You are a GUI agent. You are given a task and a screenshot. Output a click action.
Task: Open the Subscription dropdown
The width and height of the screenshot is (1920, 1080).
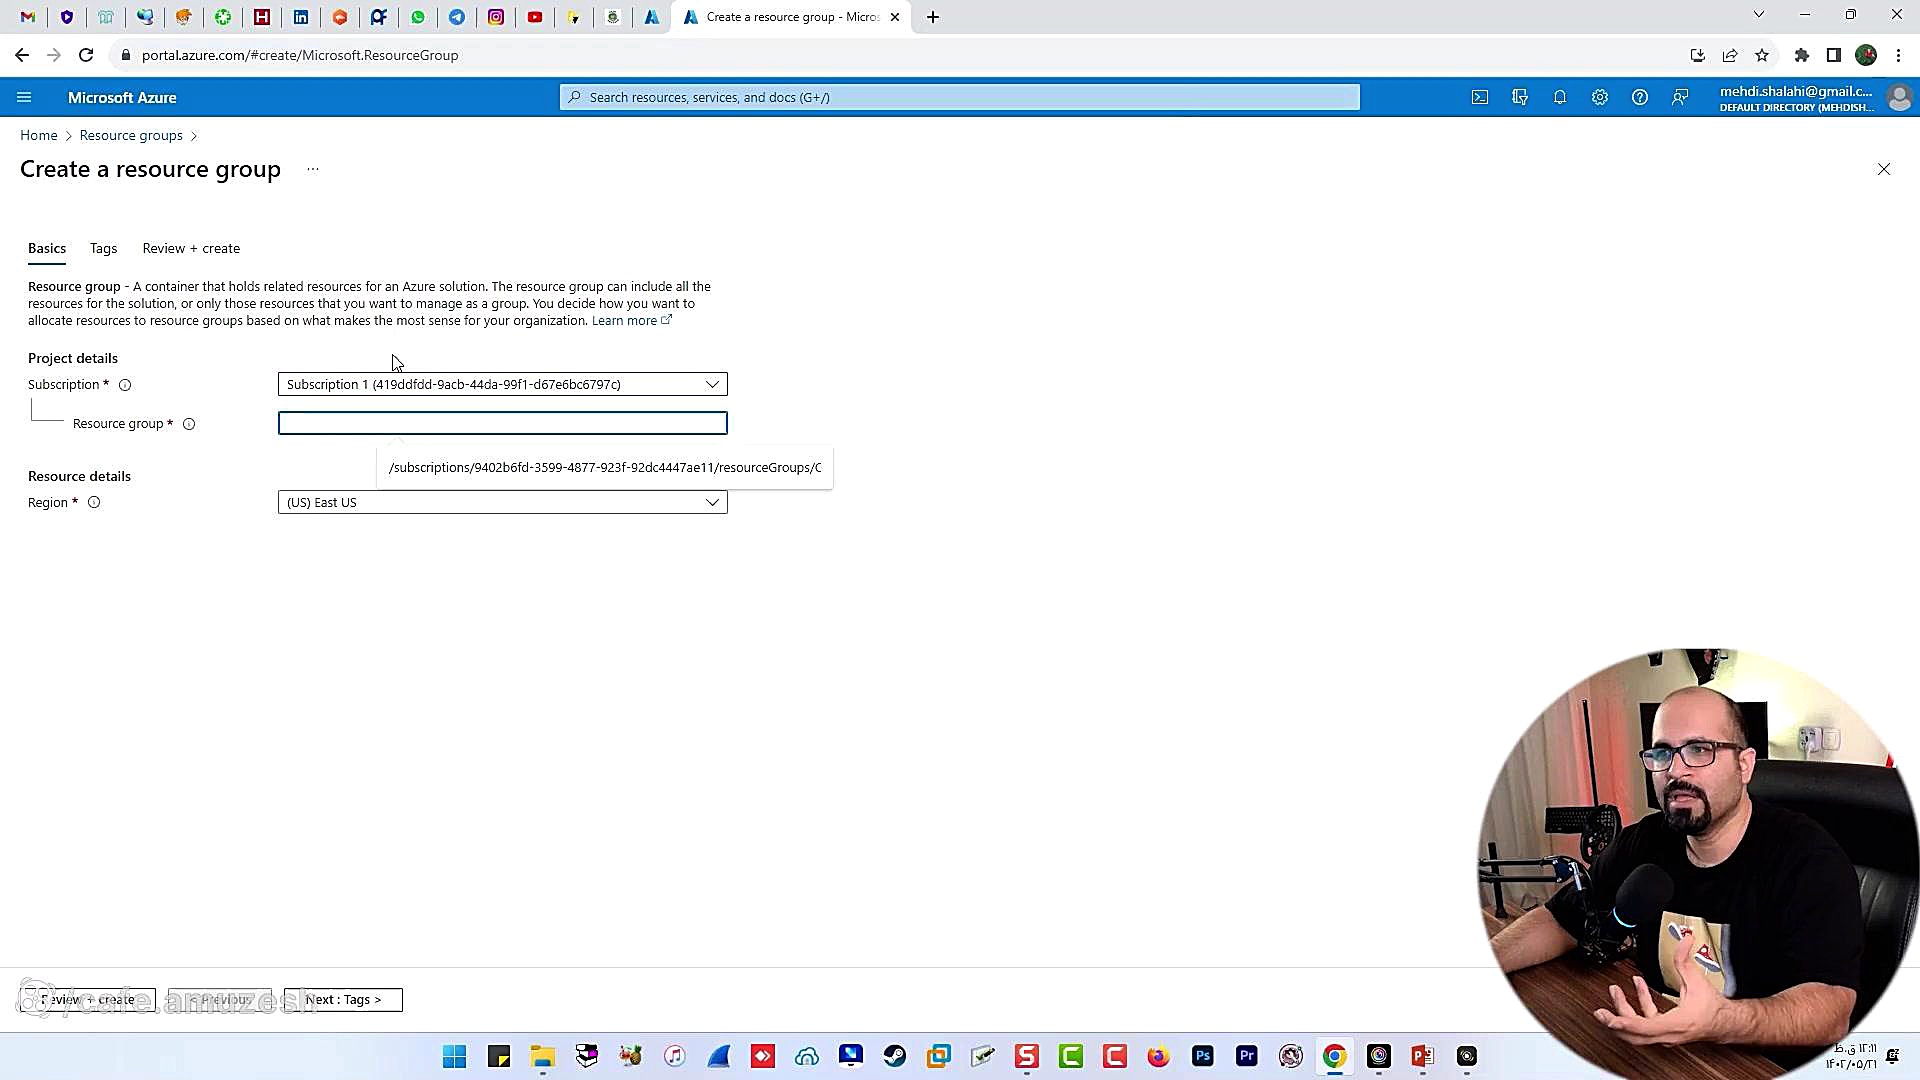pyautogui.click(x=502, y=384)
